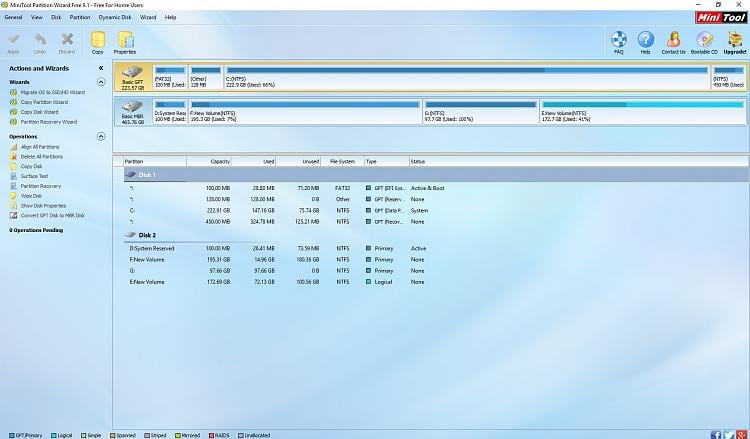
Task: Open the Google Plus icon
Action: click(741, 435)
